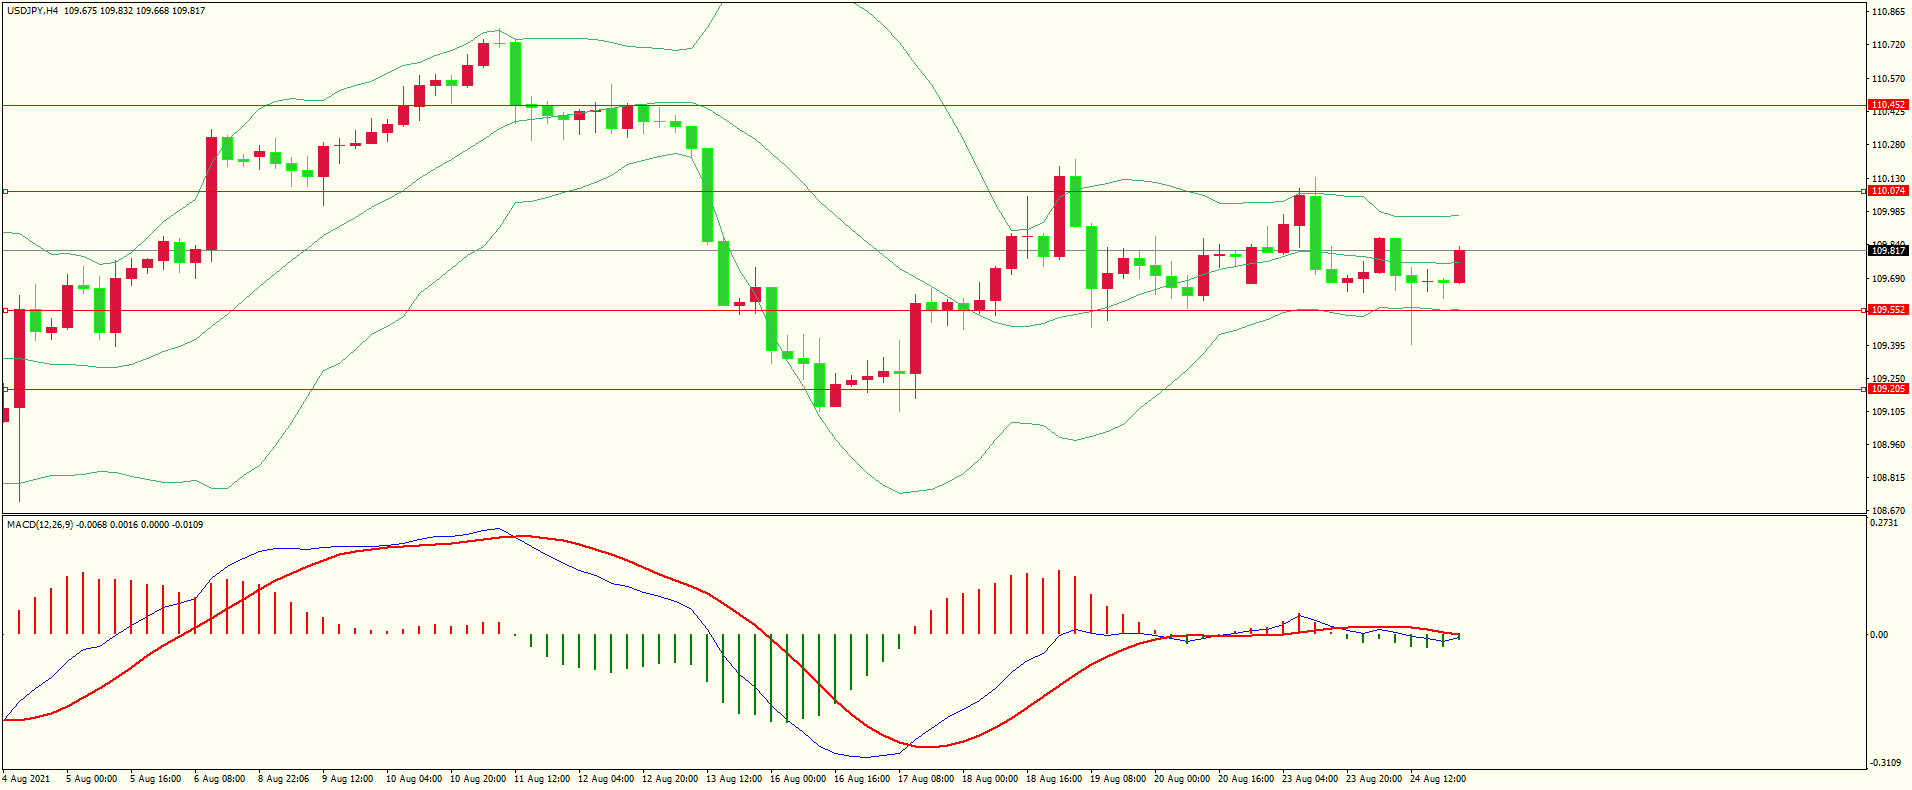Image resolution: width=1912 pixels, height=790 pixels.
Task: Click price scale value 109.395
Action: coord(1888,346)
